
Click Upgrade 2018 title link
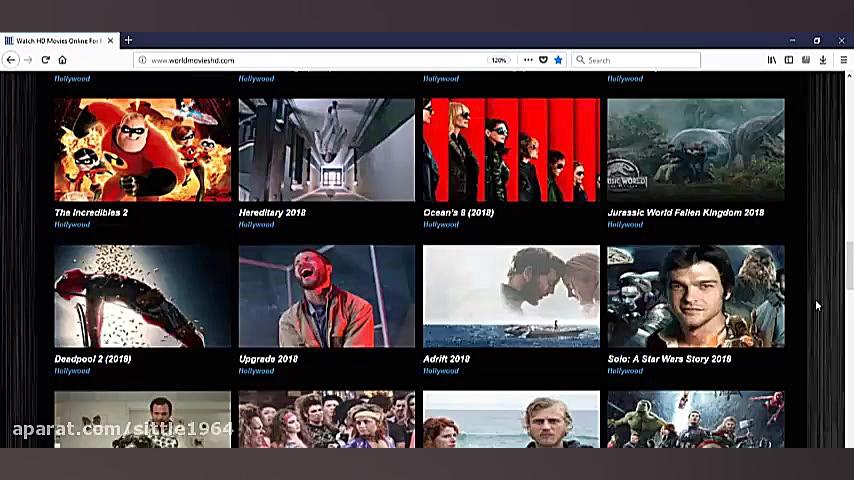click(x=269, y=359)
